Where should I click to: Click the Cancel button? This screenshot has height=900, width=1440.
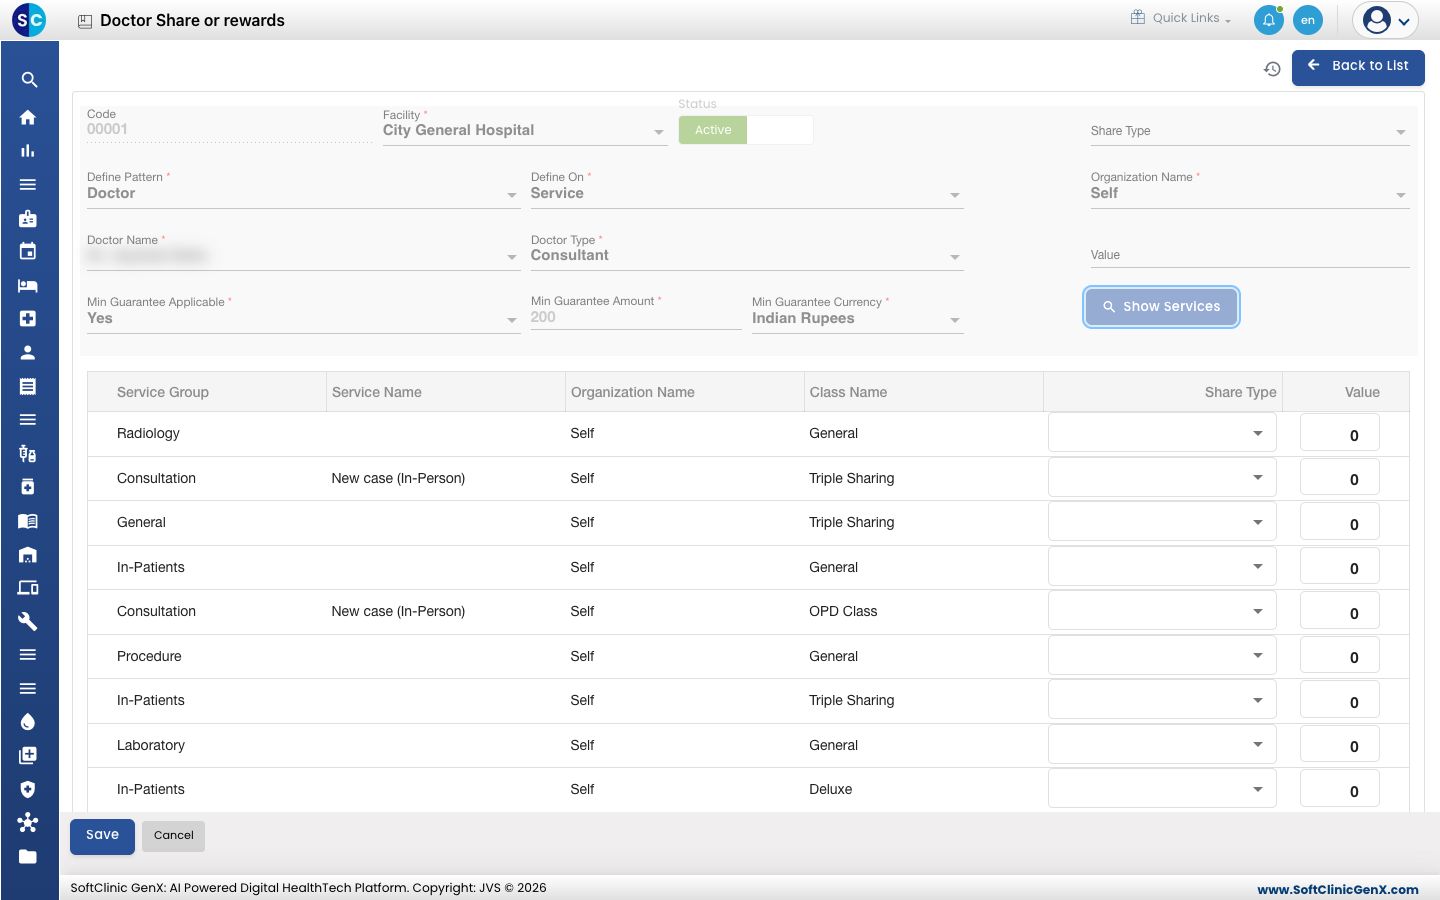pyautogui.click(x=174, y=836)
